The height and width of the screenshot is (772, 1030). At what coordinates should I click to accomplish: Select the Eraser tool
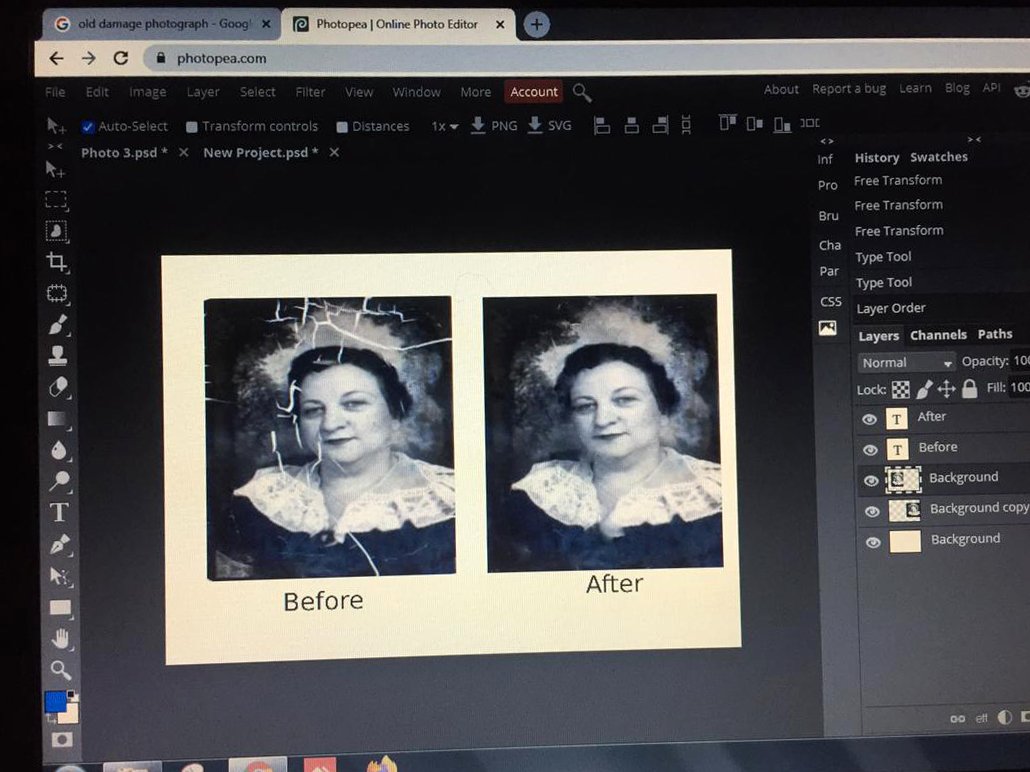58,387
